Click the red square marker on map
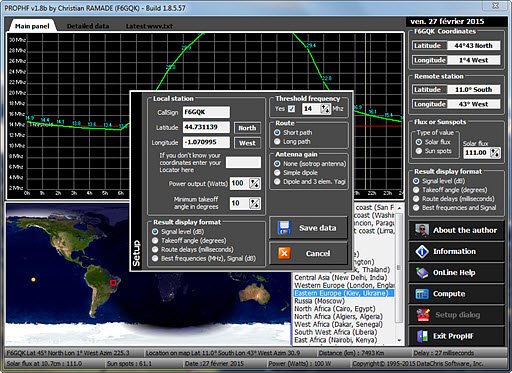 coord(113,283)
